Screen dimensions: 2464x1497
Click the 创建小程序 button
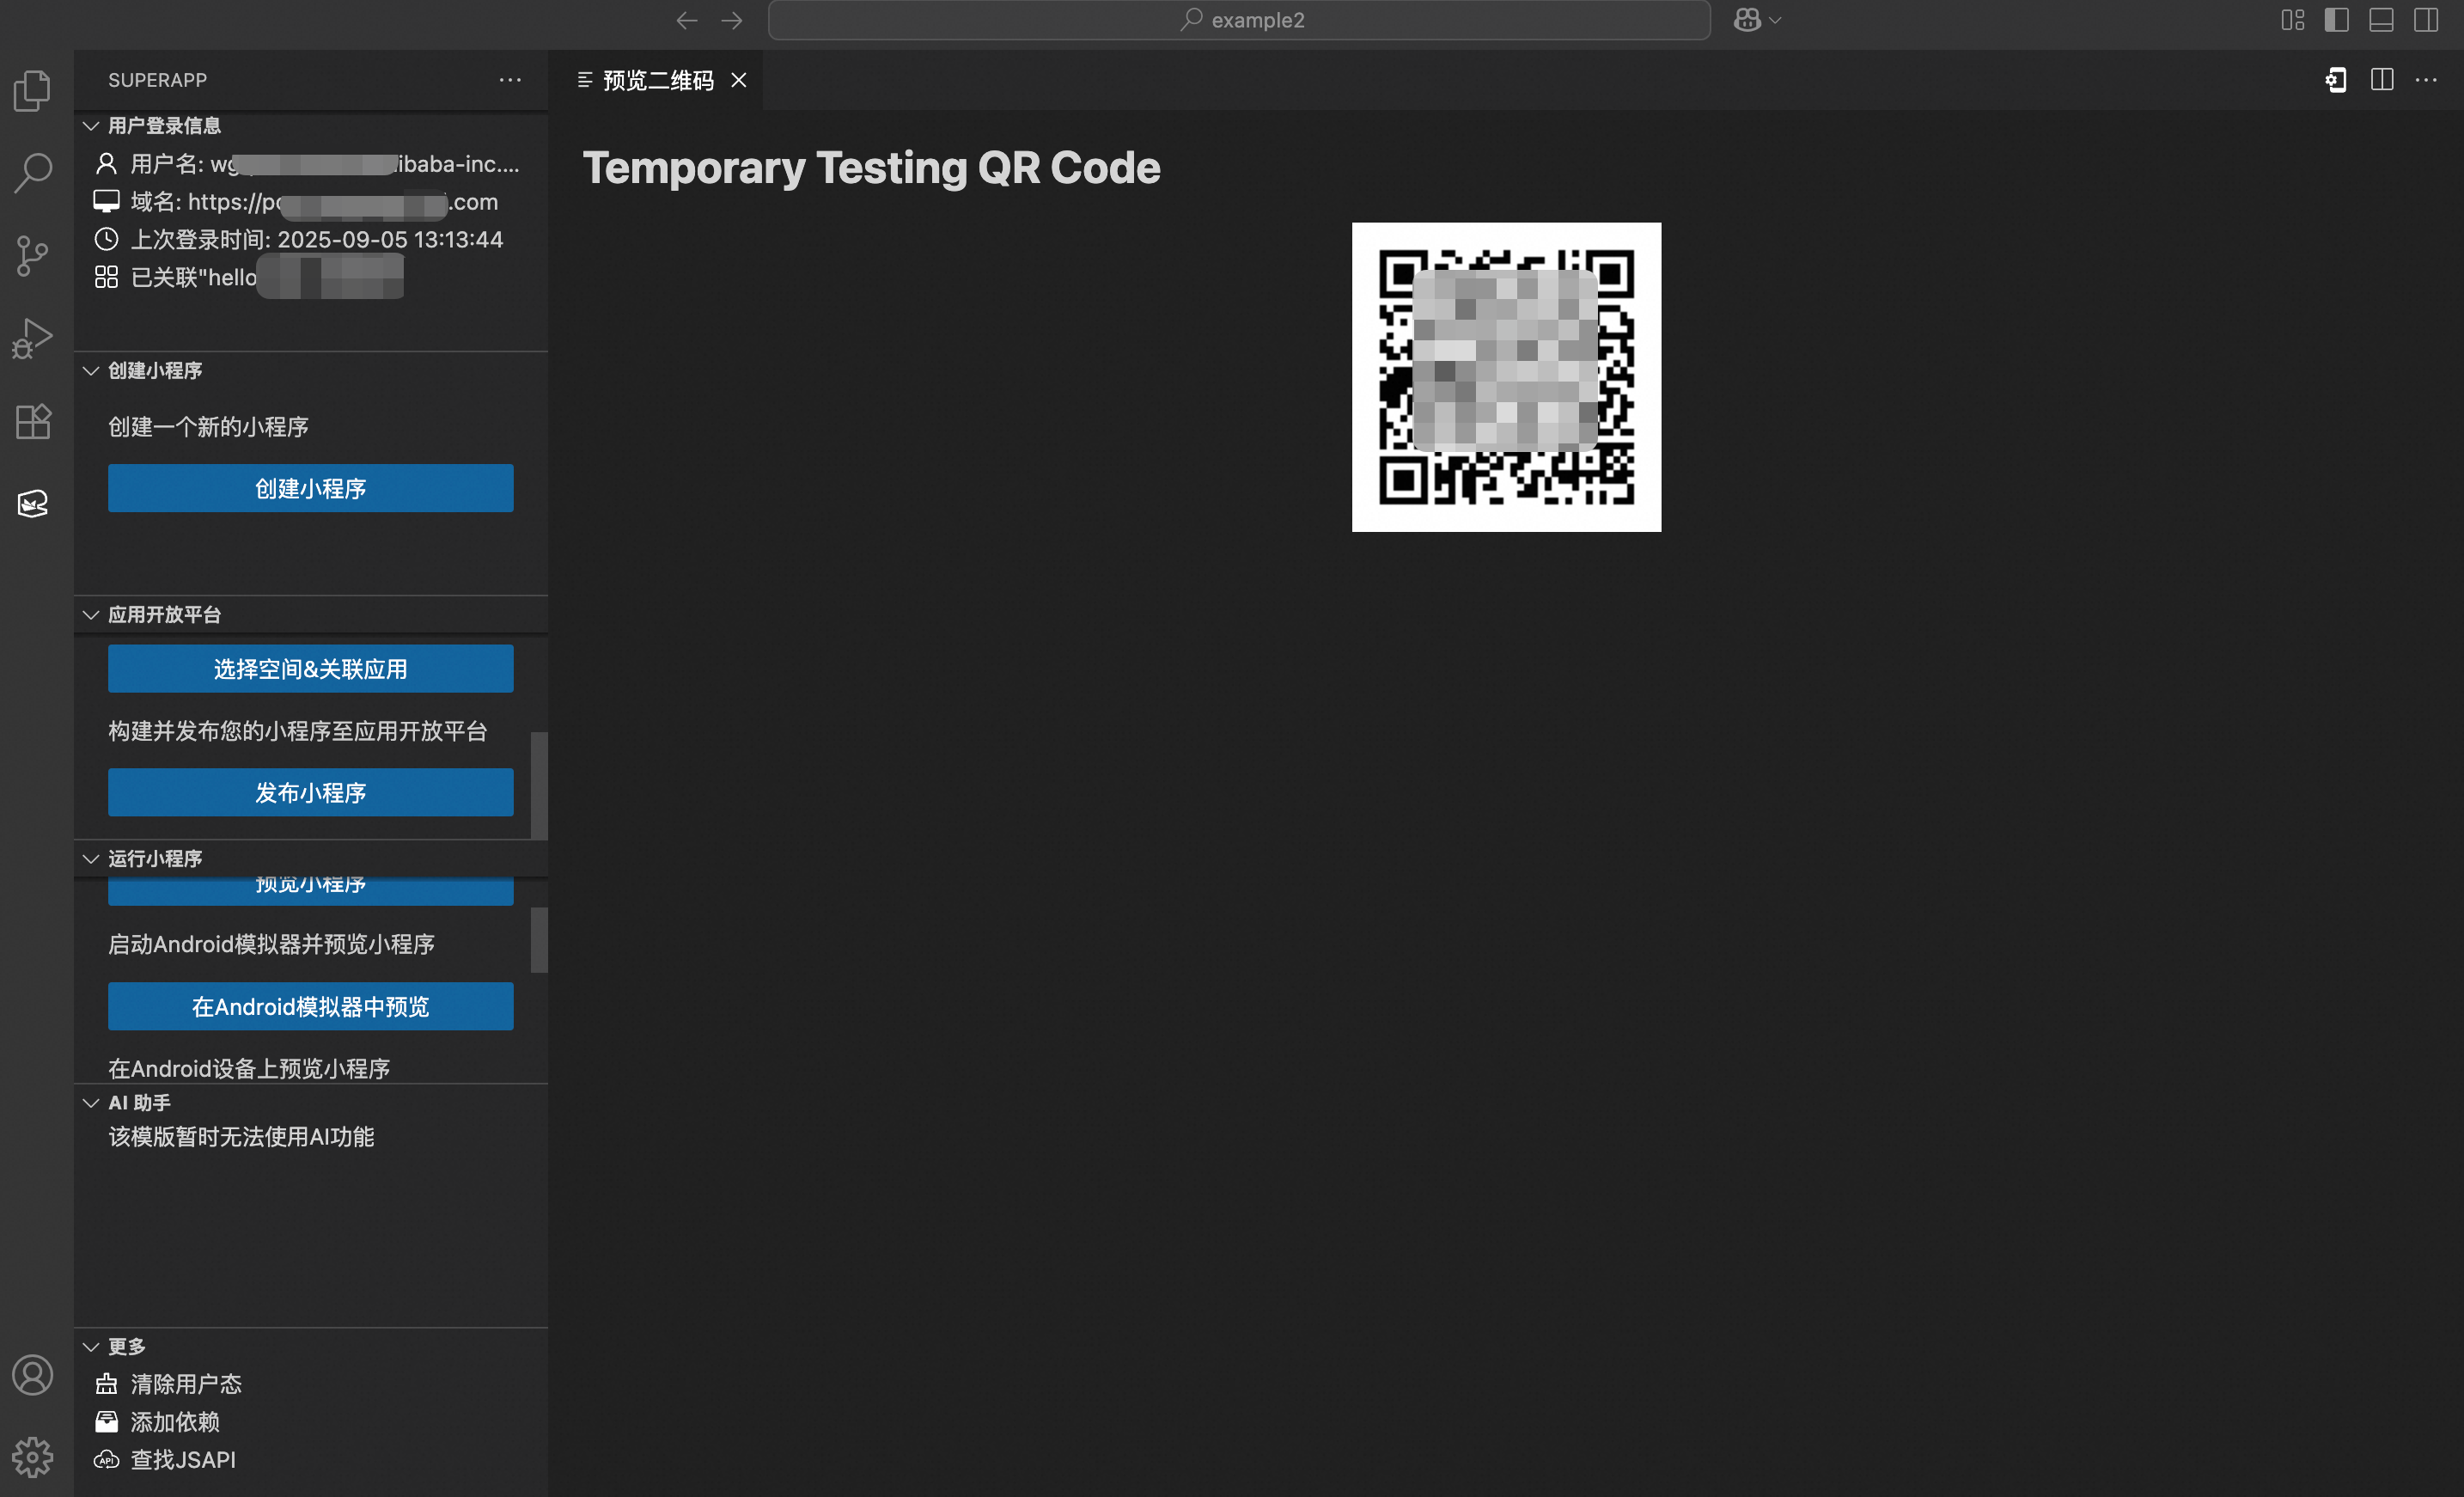[310, 488]
